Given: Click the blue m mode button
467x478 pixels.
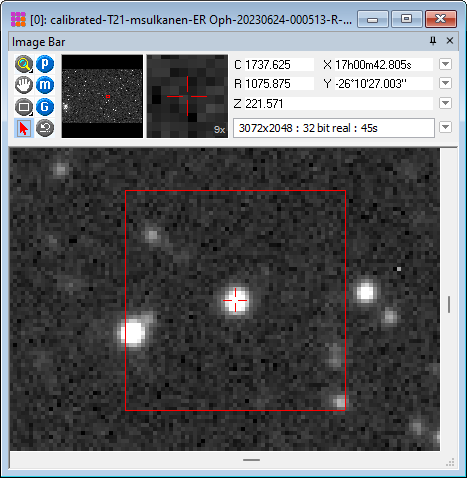Looking at the screenshot, I should (x=45, y=85).
